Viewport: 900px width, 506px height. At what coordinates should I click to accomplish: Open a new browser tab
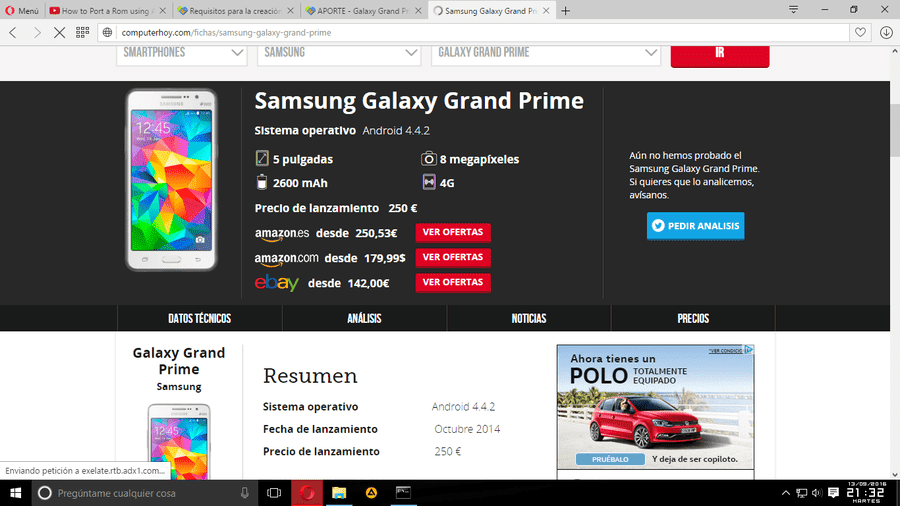pos(565,11)
